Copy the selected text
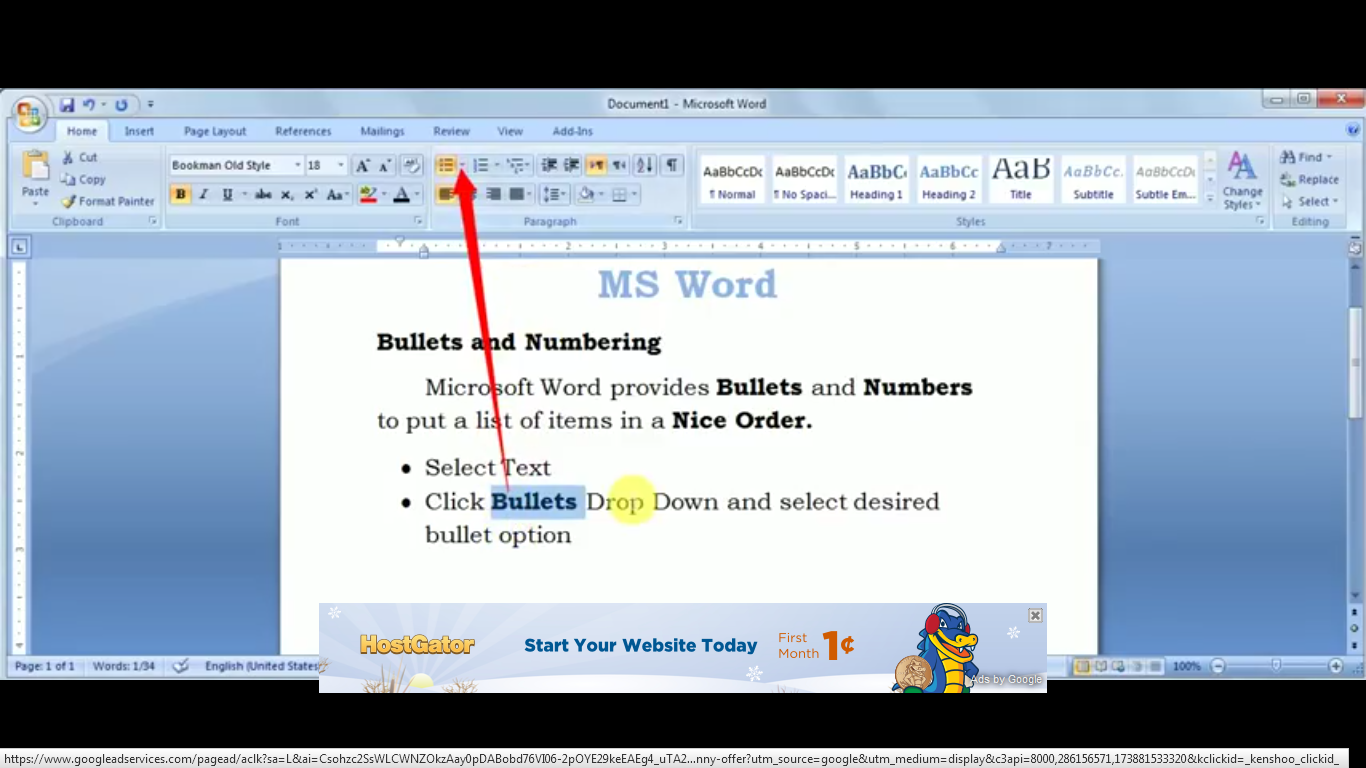This screenshot has width=1366, height=768. [x=82, y=179]
